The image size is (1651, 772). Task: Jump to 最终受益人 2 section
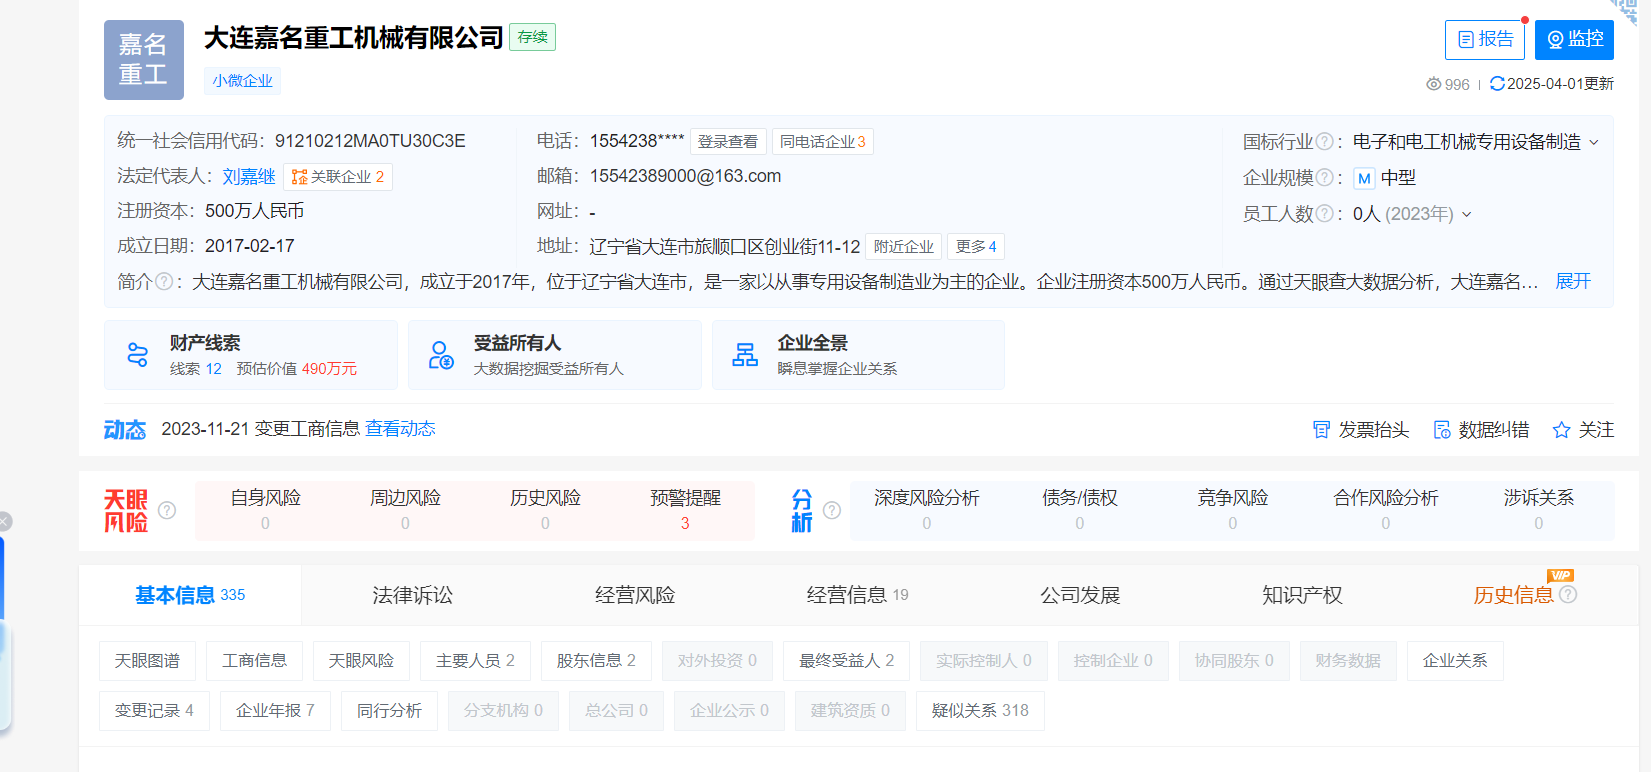(x=846, y=660)
